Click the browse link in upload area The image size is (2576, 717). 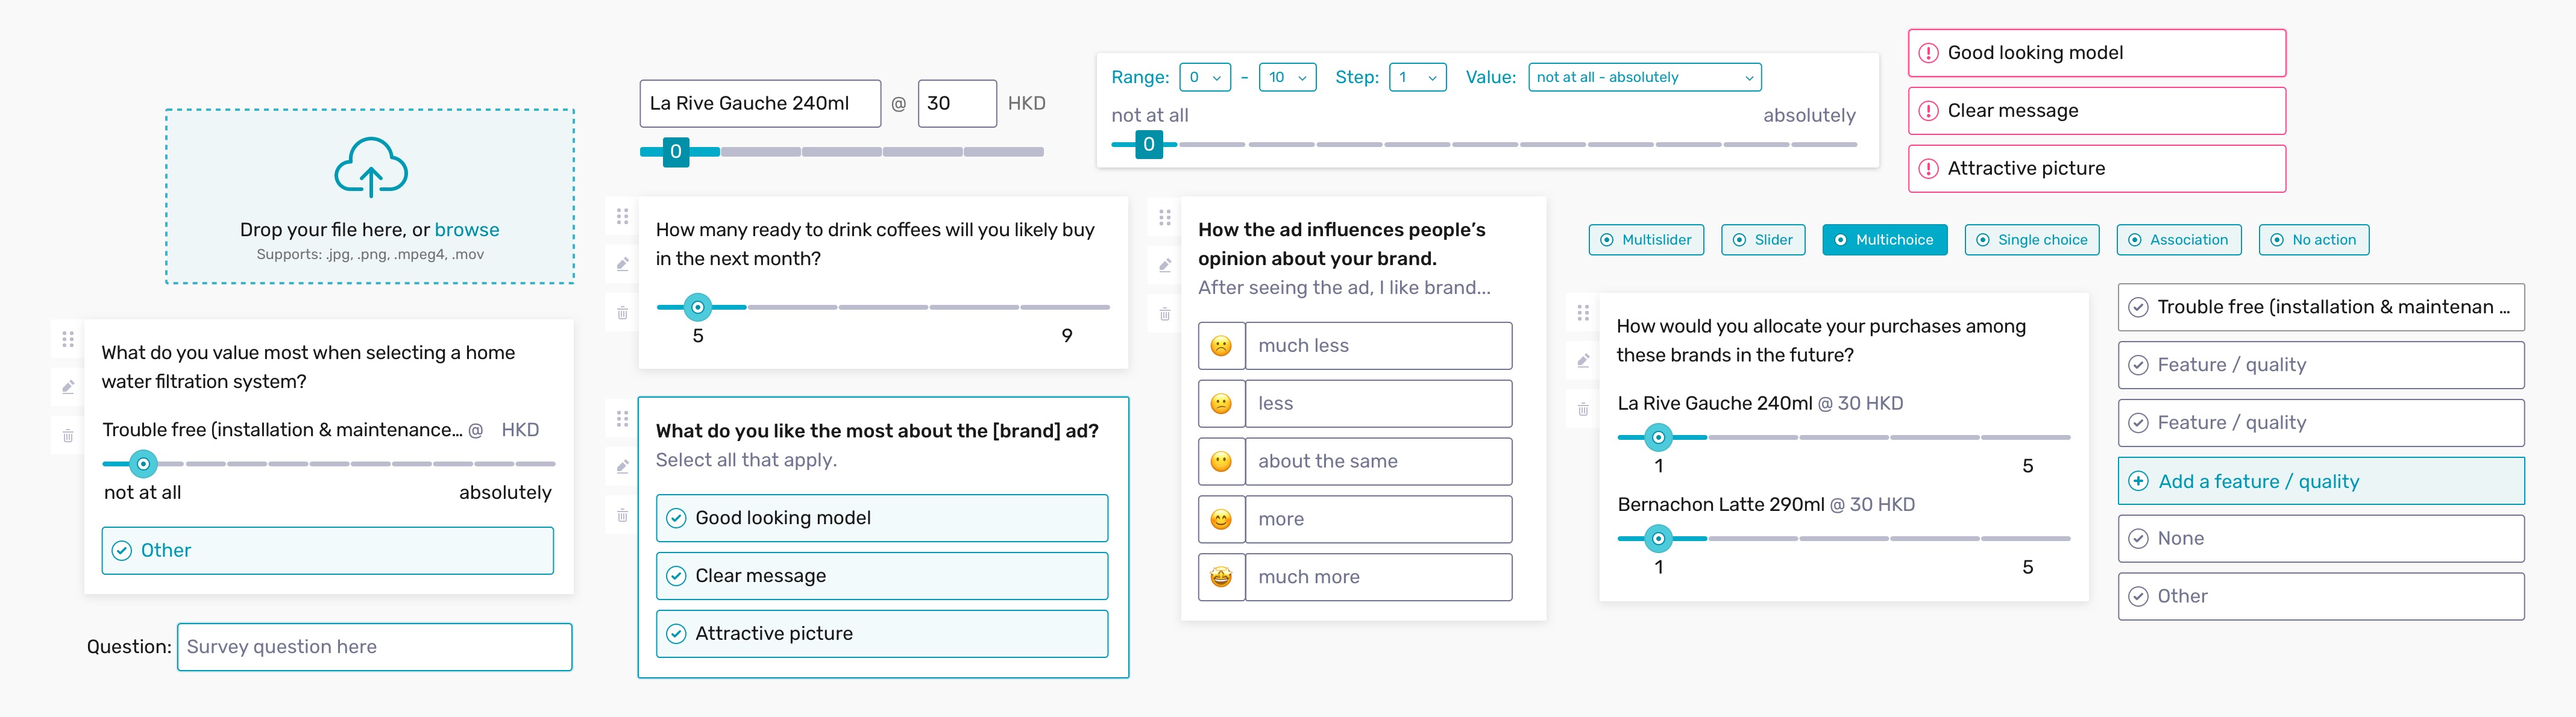(x=466, y=230)
